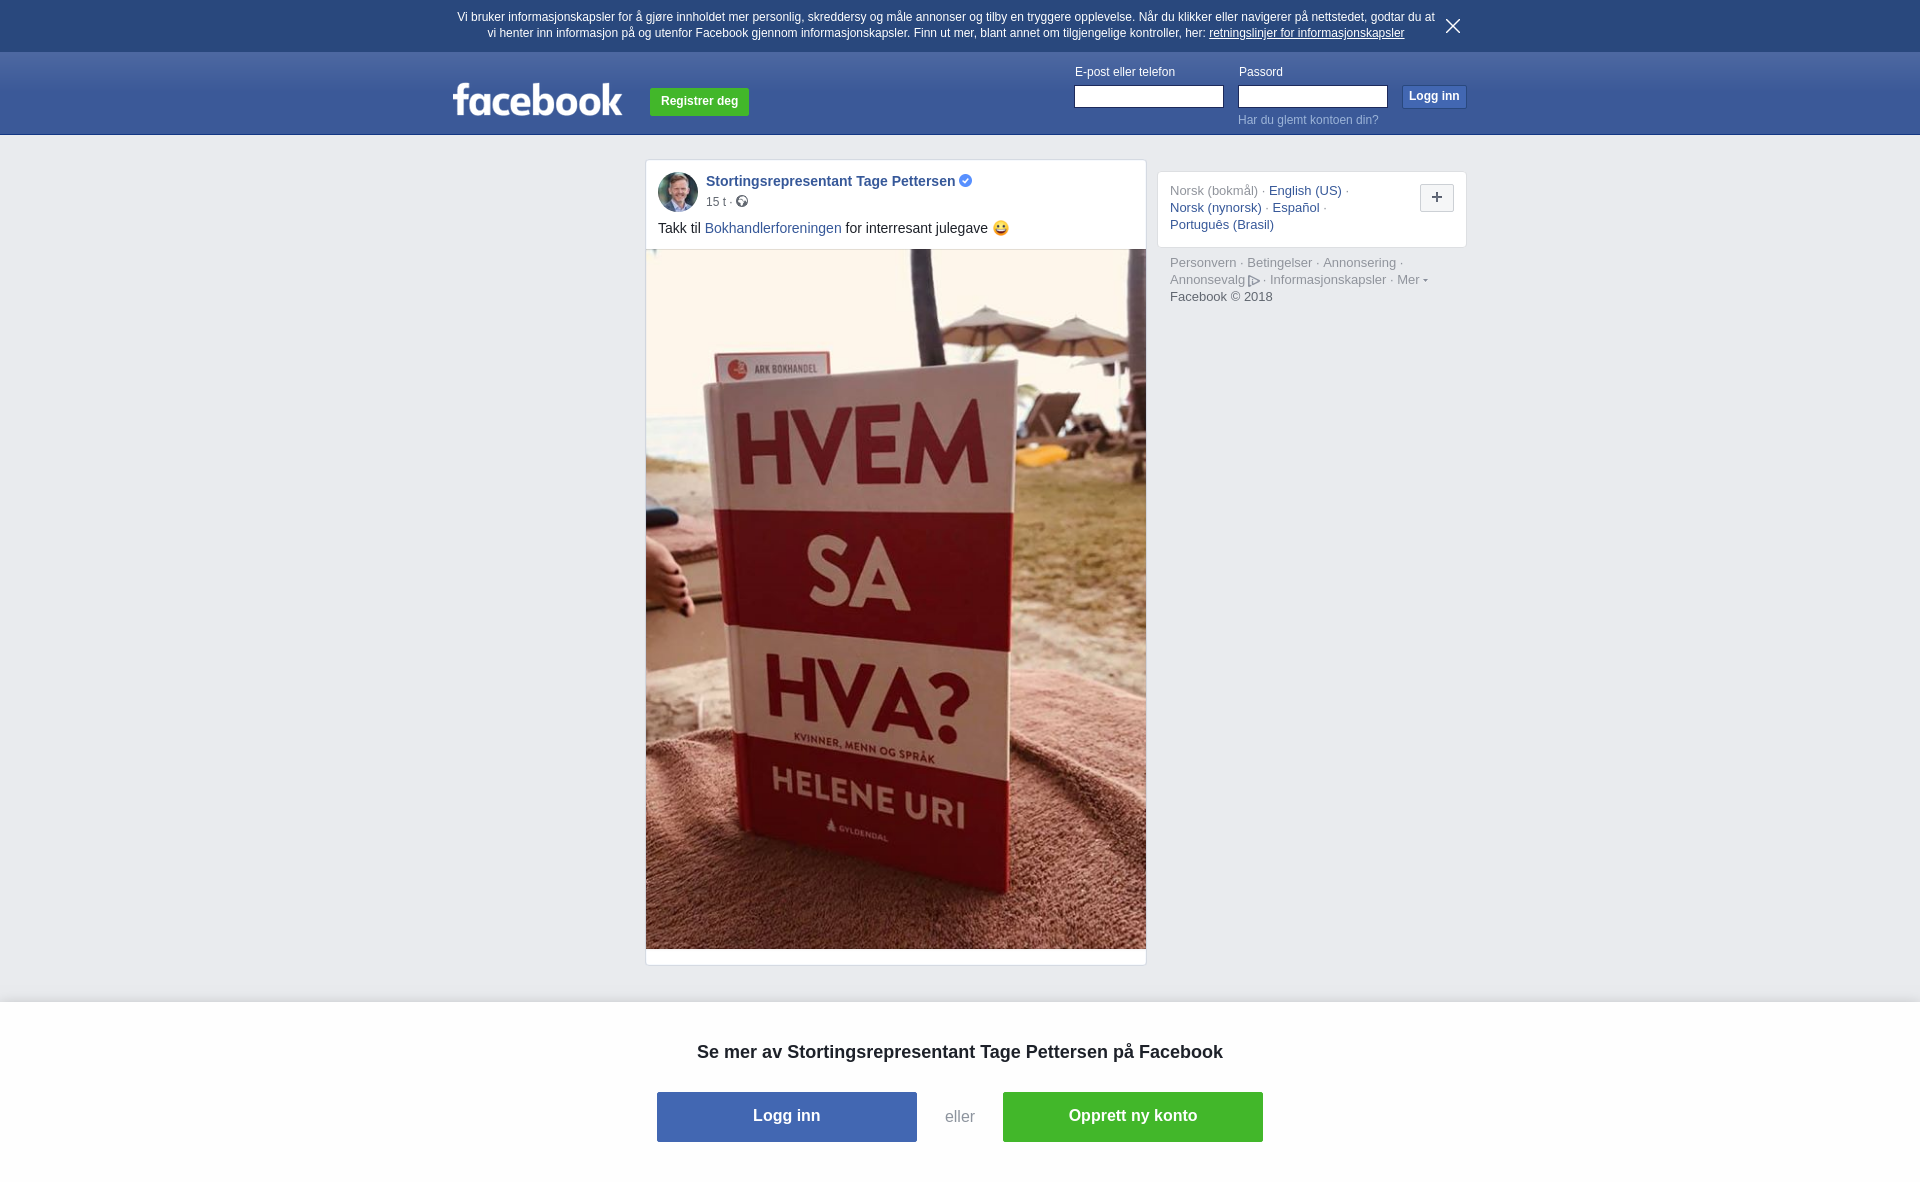Dismiss the cookie notice banner

pyautogui.click(x=1453, y=26)
